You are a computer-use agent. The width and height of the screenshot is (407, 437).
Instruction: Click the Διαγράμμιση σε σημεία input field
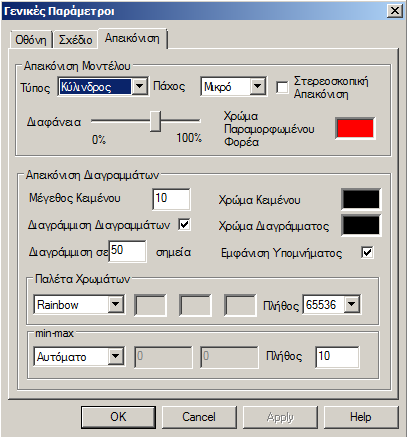127,251
